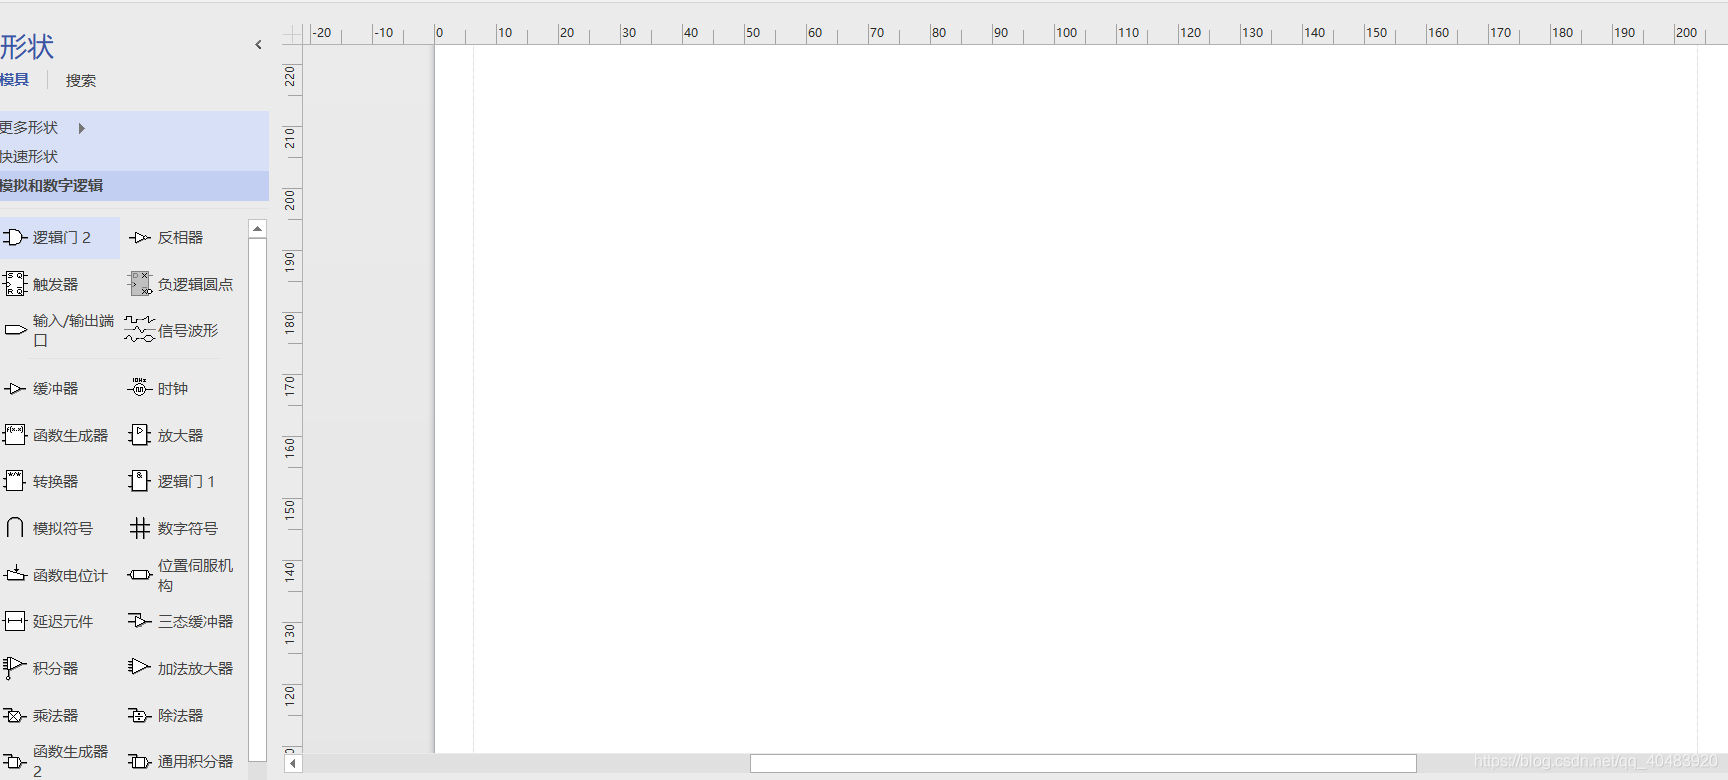Pick the 触发器 flip-flop shape

41,284
